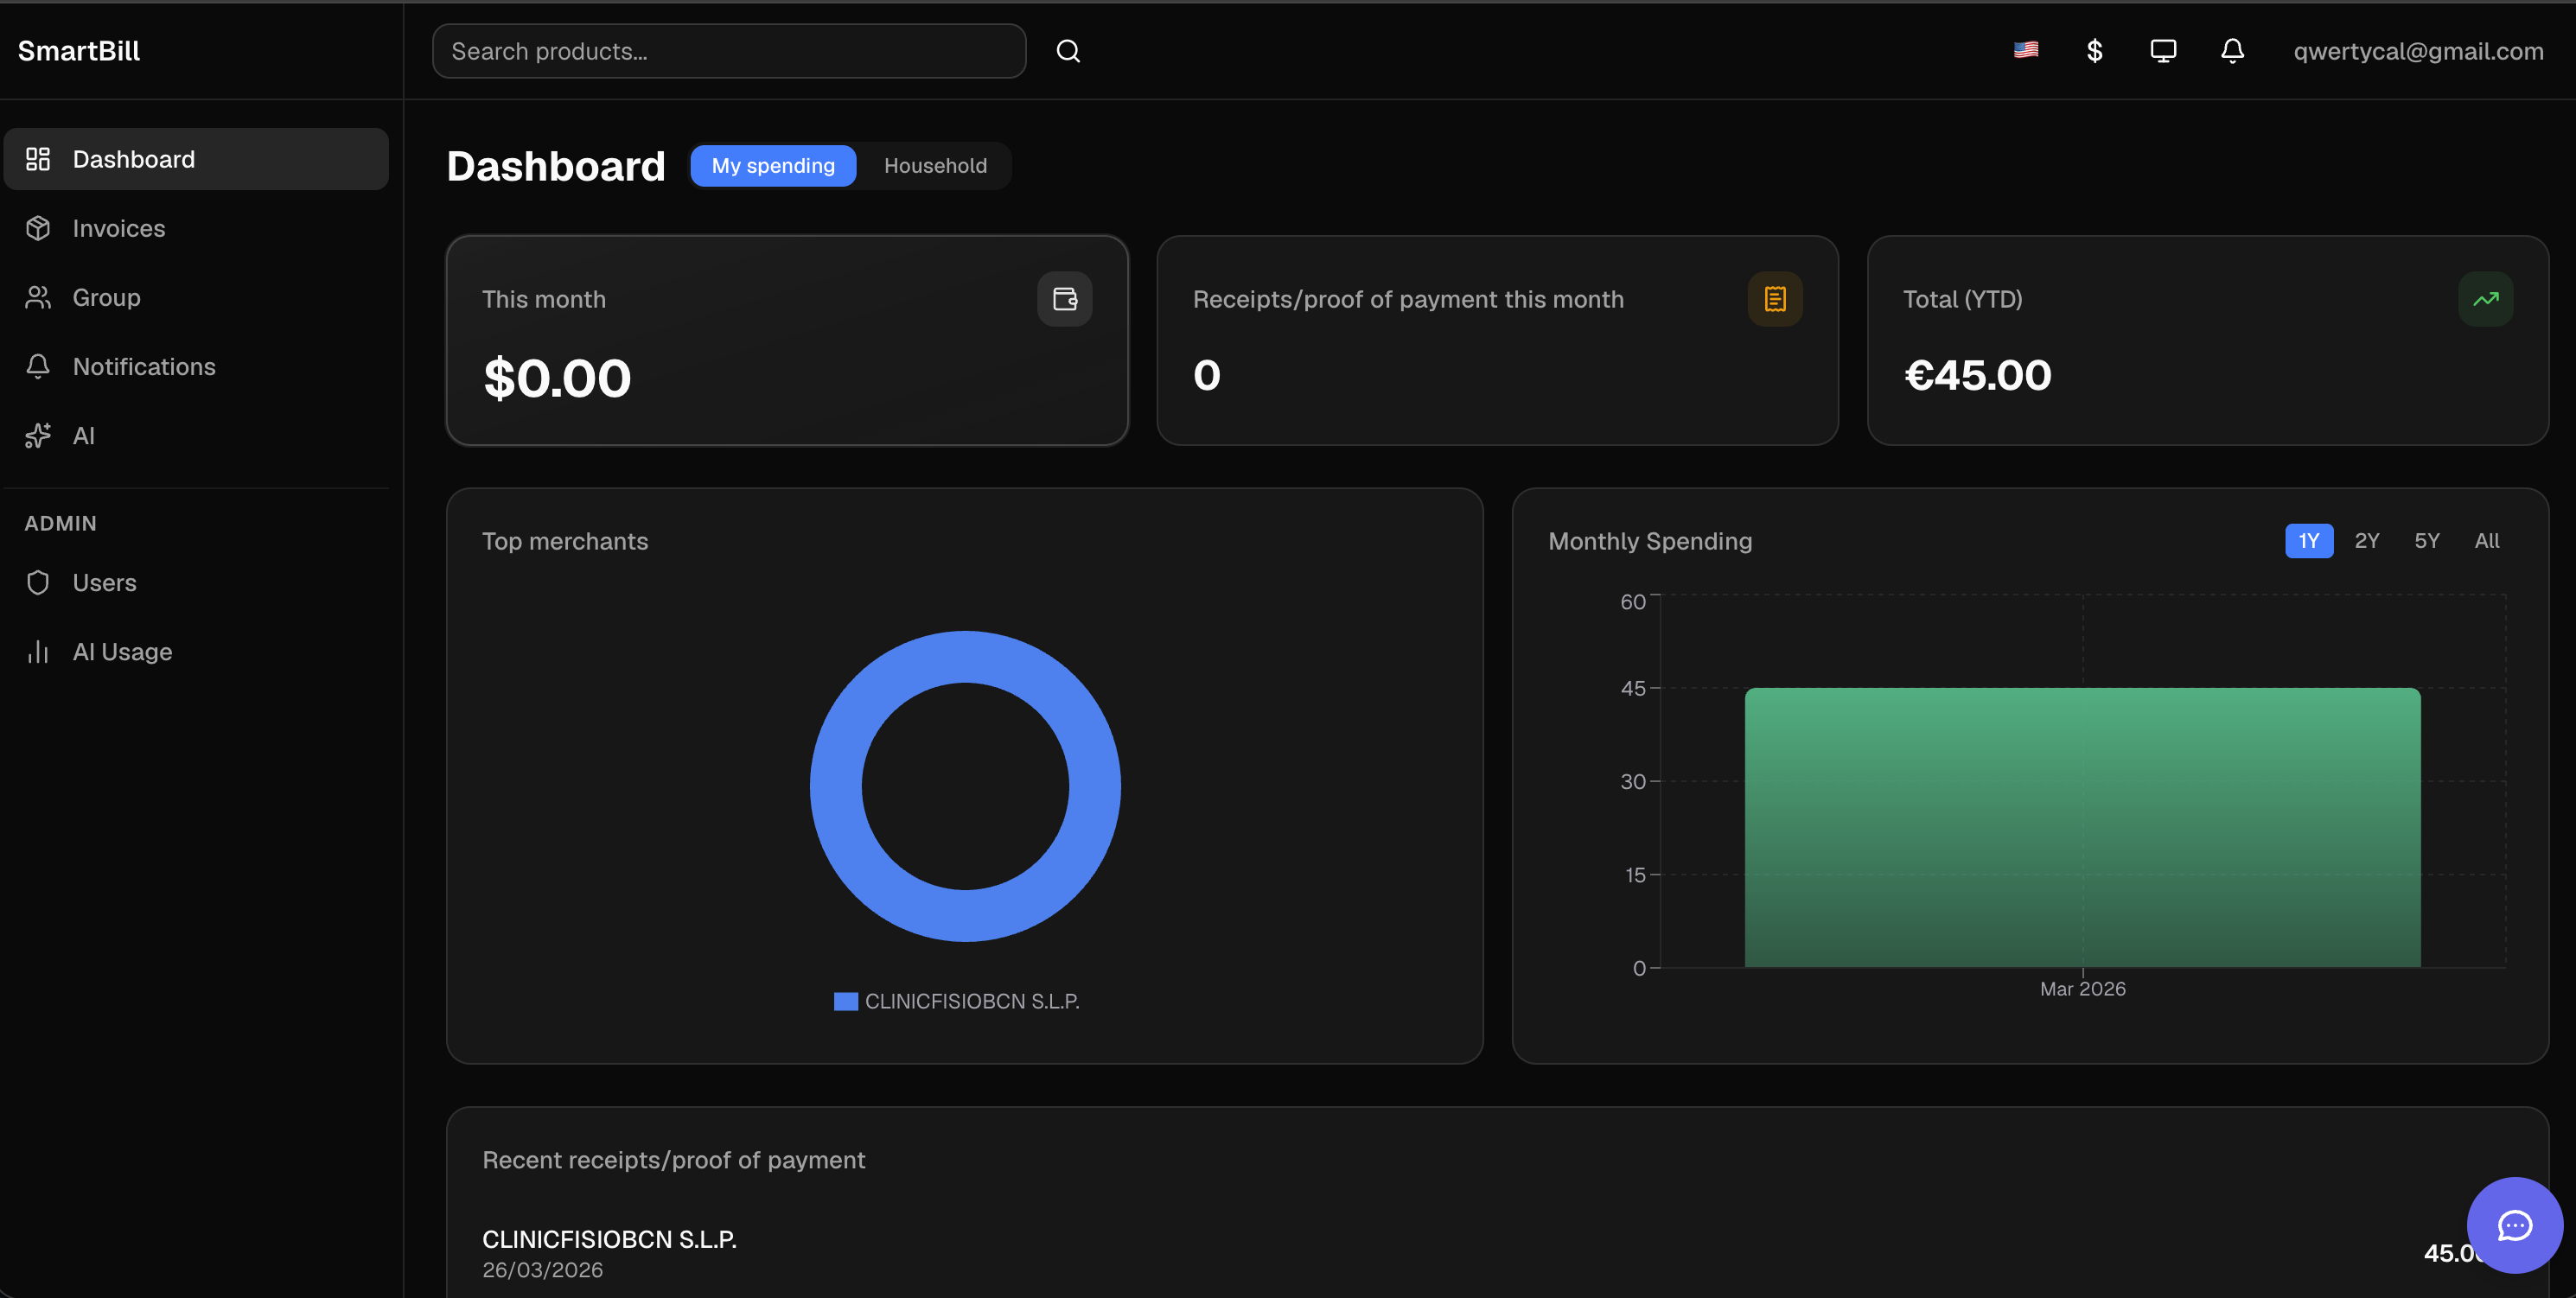
Task: Click the search magnifier icon
Action: (x=1068, y=51)
